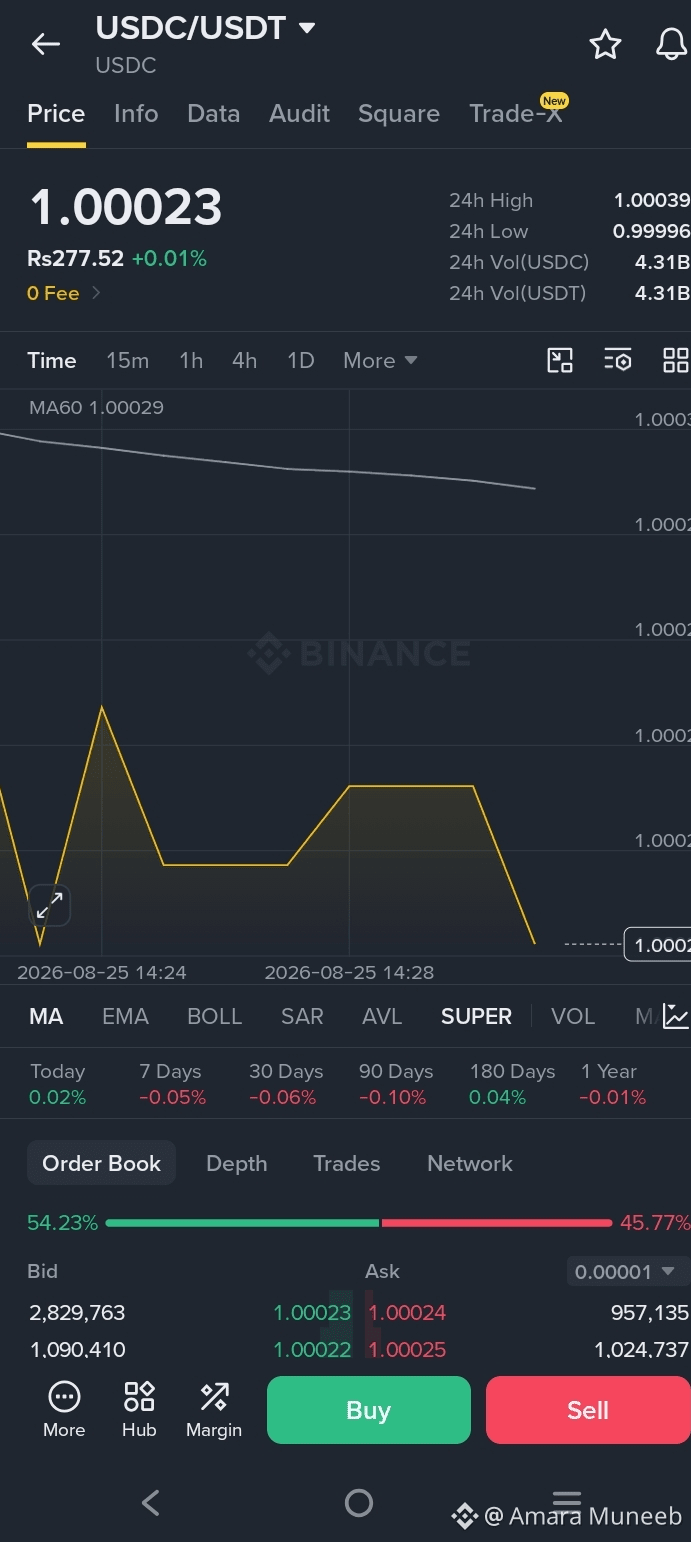Add USDC/USDT to favorites with star
The height and width of the screenshot is (1542, 691).
pos(605,44)
